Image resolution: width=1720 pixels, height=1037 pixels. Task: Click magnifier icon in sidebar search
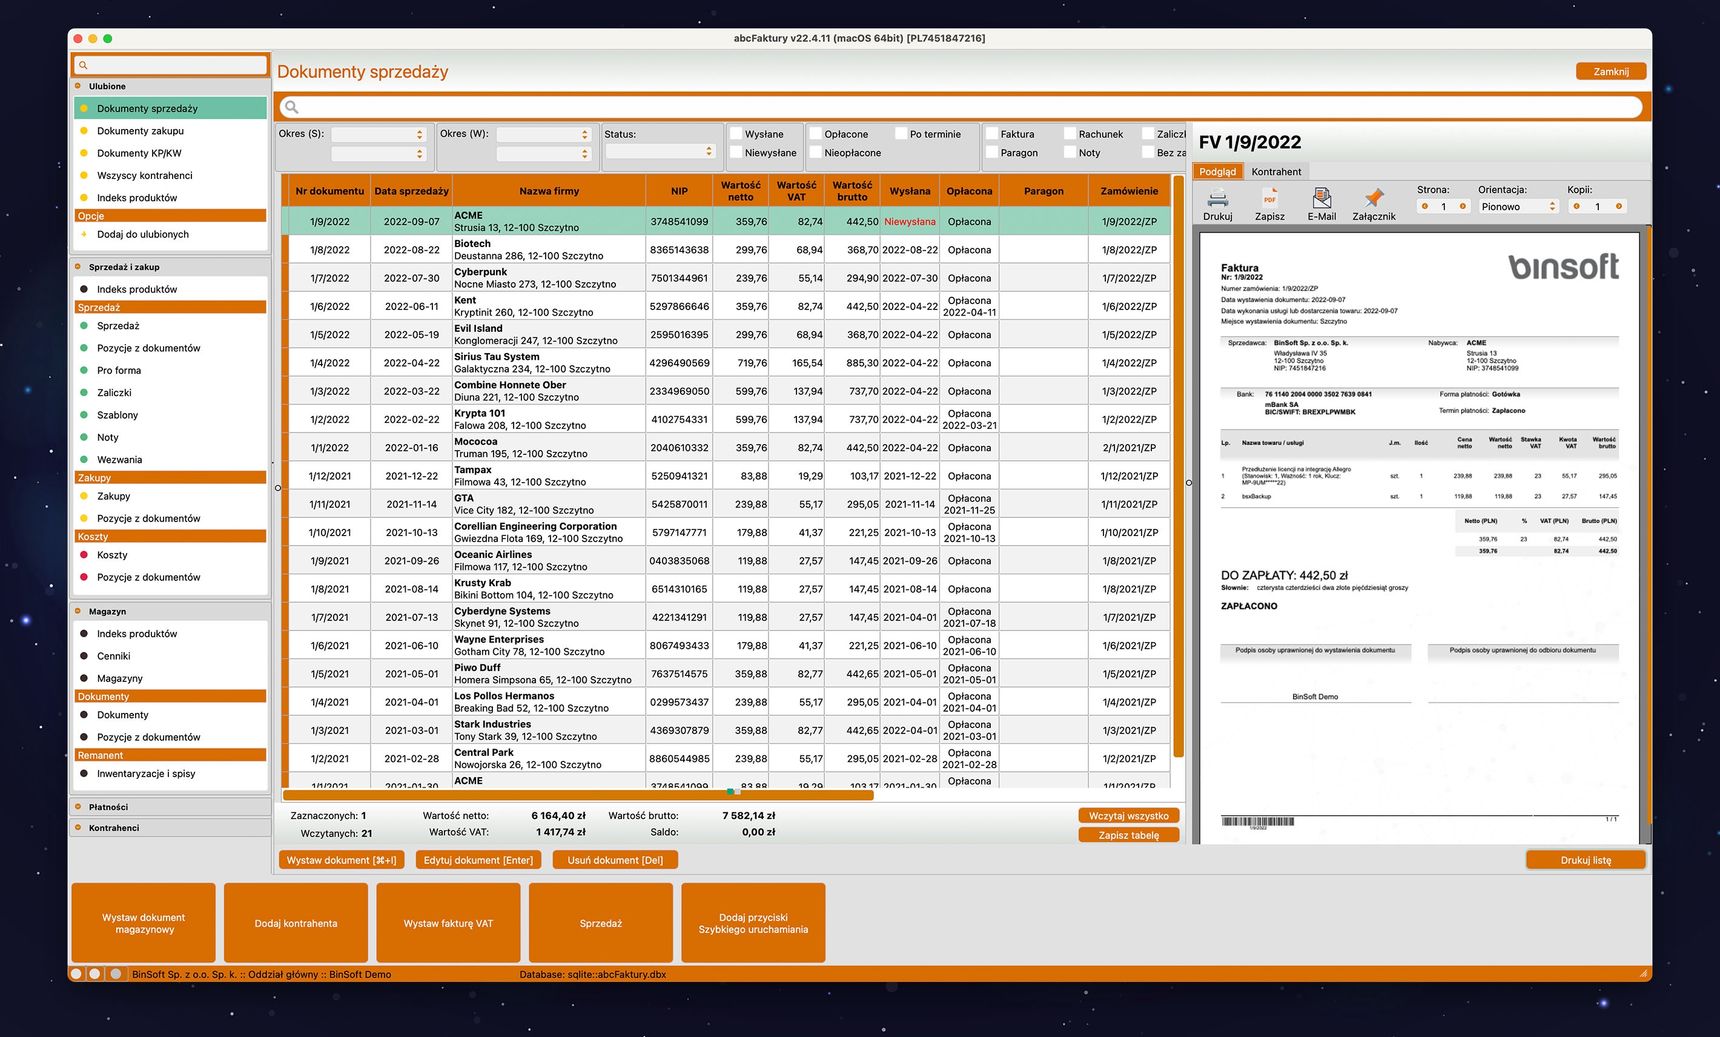[x=83, y=65]
